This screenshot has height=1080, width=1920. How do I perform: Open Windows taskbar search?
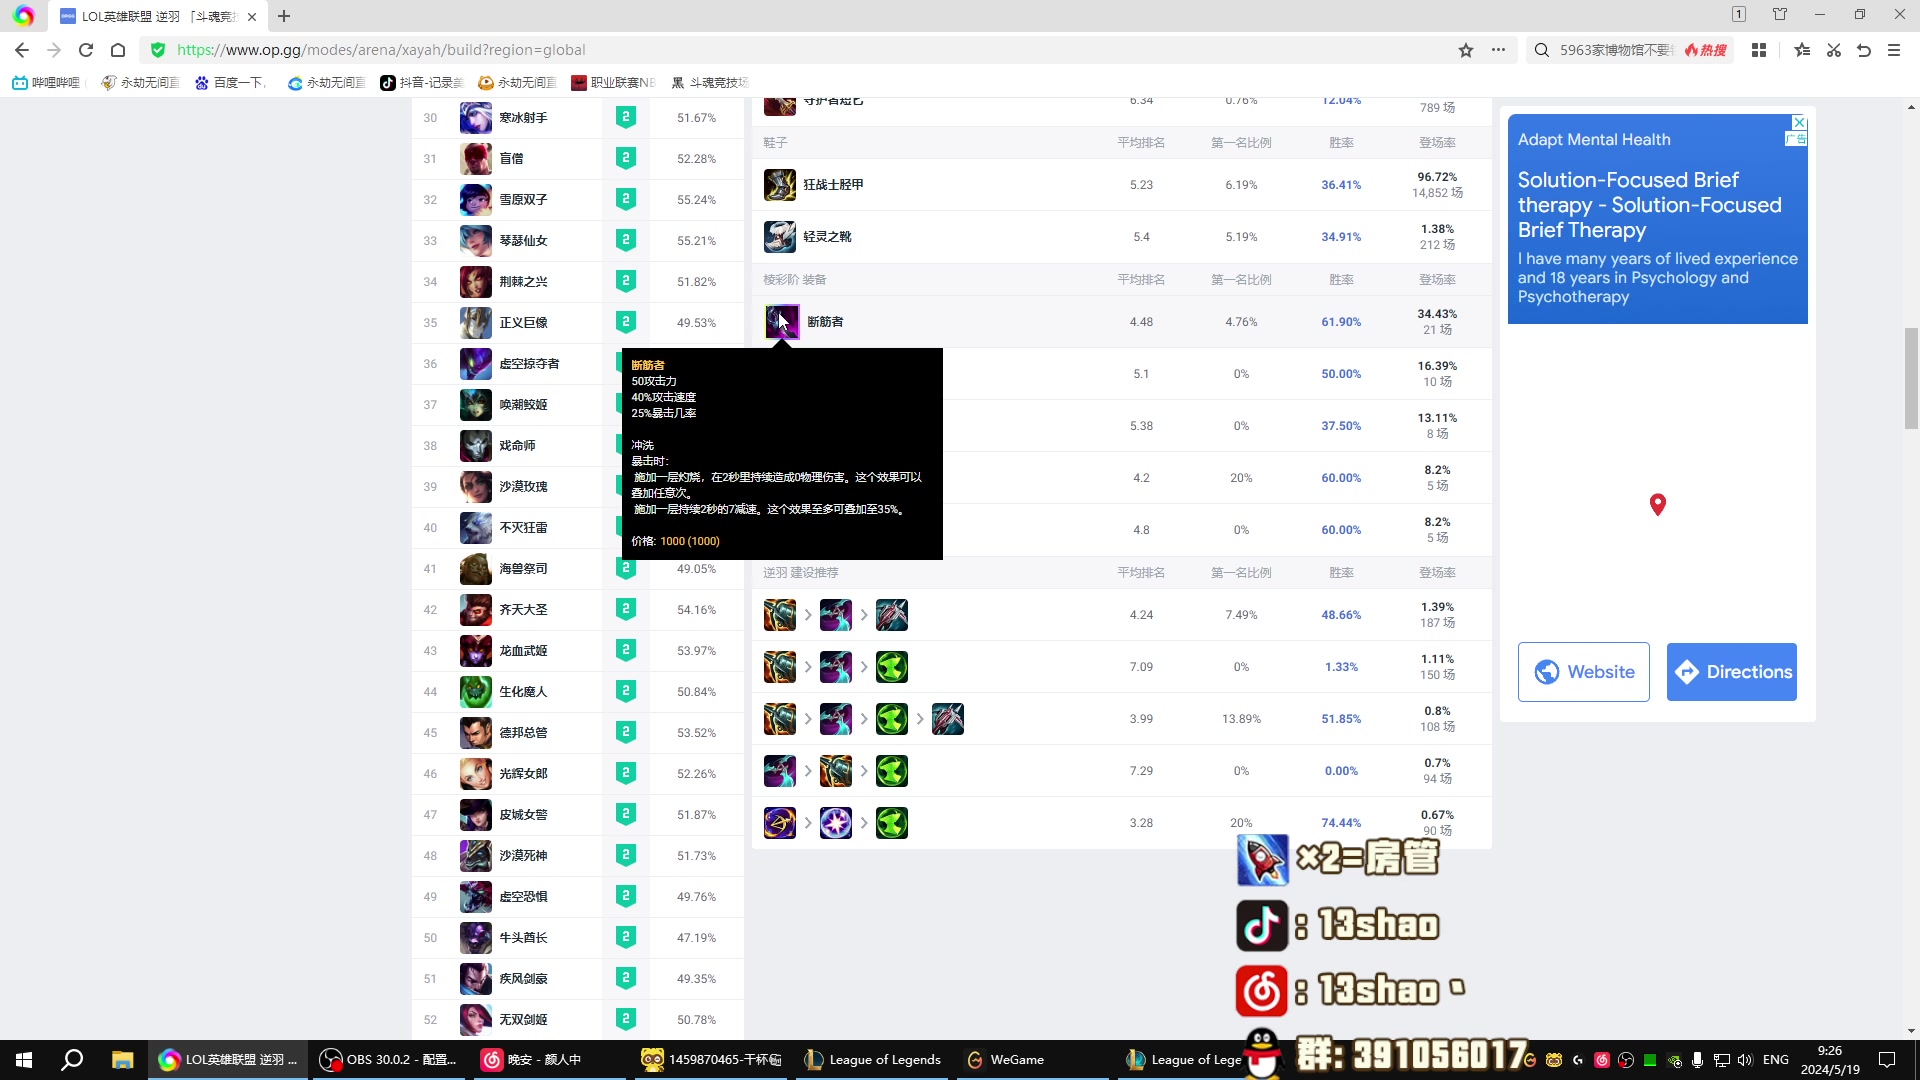tap(72, 1060)
